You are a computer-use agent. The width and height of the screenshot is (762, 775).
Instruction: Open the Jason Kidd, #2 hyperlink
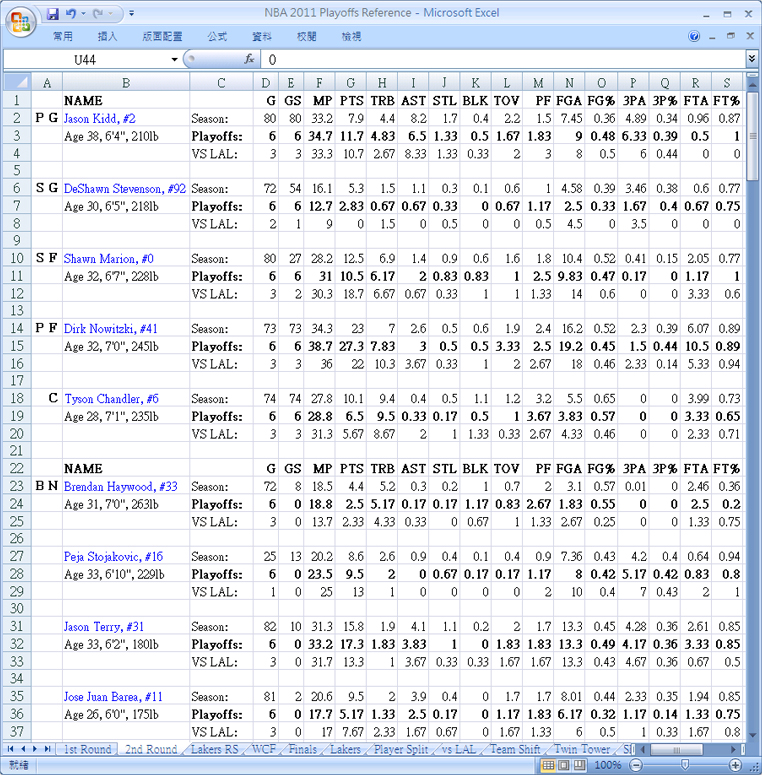pyautogui.click(x=99, y=119)
